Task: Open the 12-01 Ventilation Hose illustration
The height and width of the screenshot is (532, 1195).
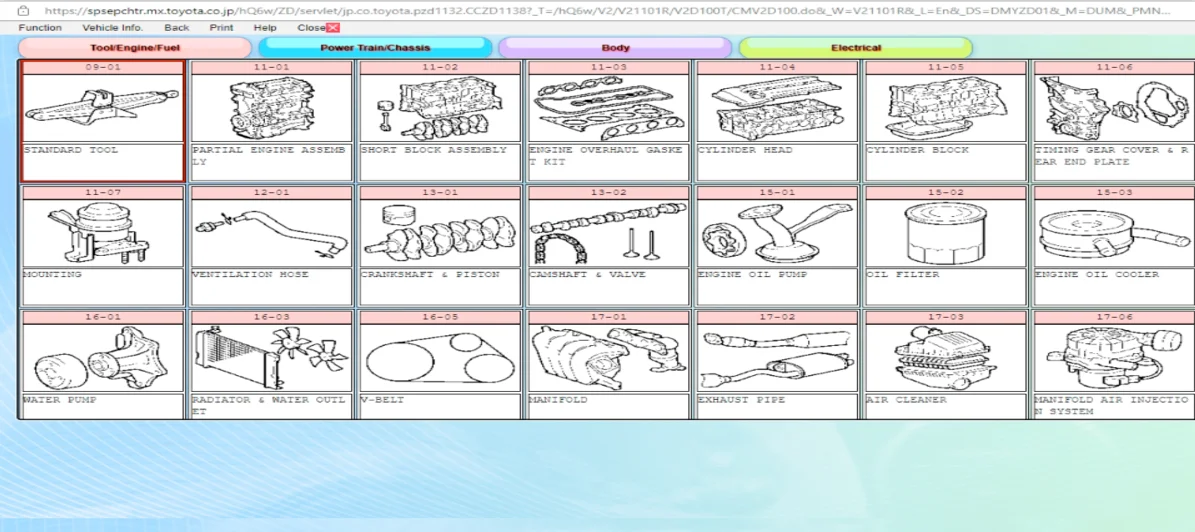Action: pyautogui.click(x=271, y=232)
